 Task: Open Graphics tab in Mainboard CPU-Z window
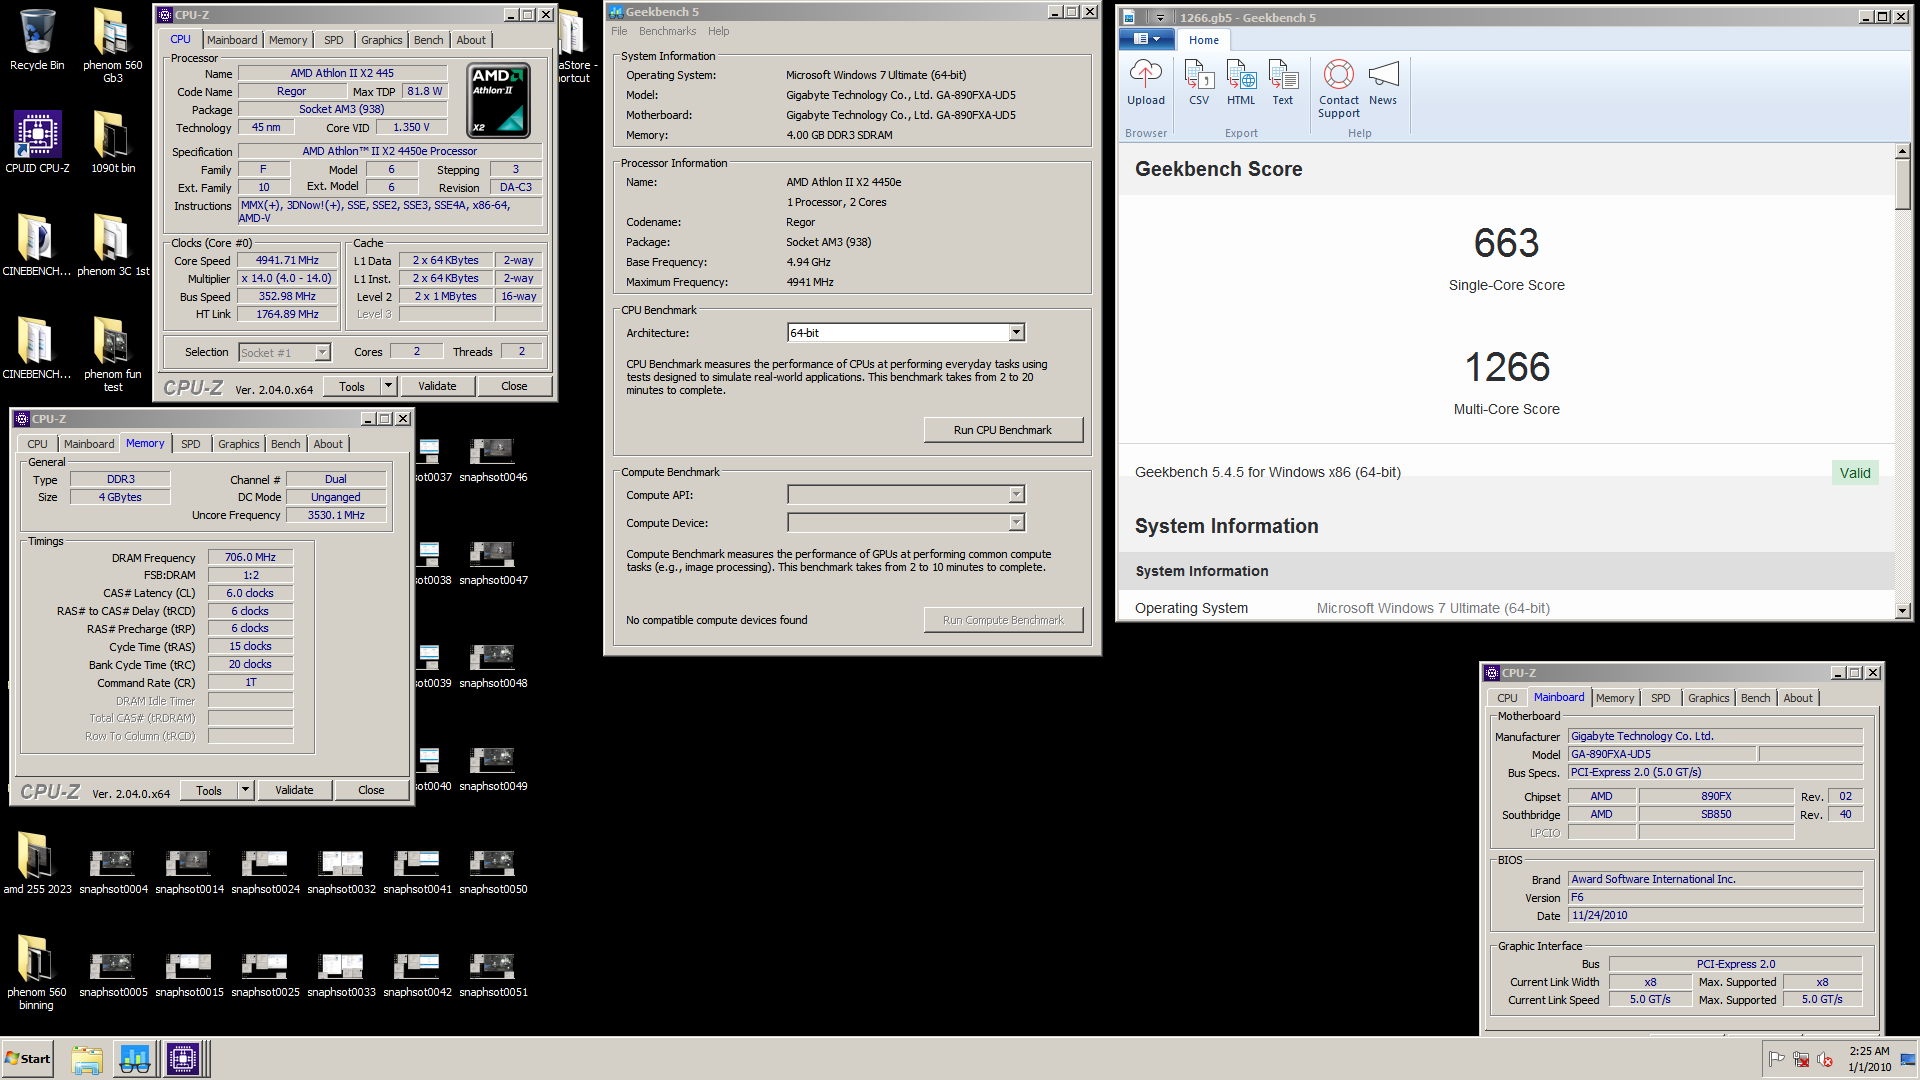click(x=1709, y=698)
